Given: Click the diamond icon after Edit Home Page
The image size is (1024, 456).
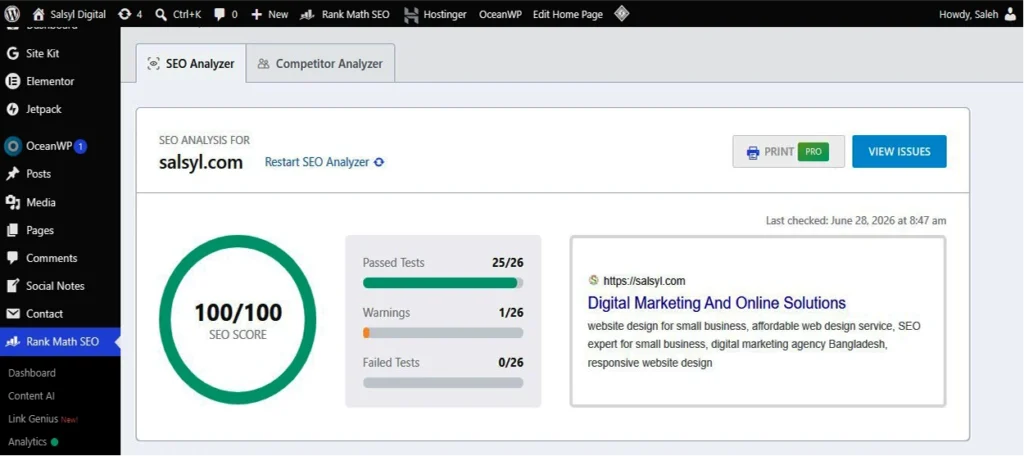Looking at the screenshot, I should 622,14.
